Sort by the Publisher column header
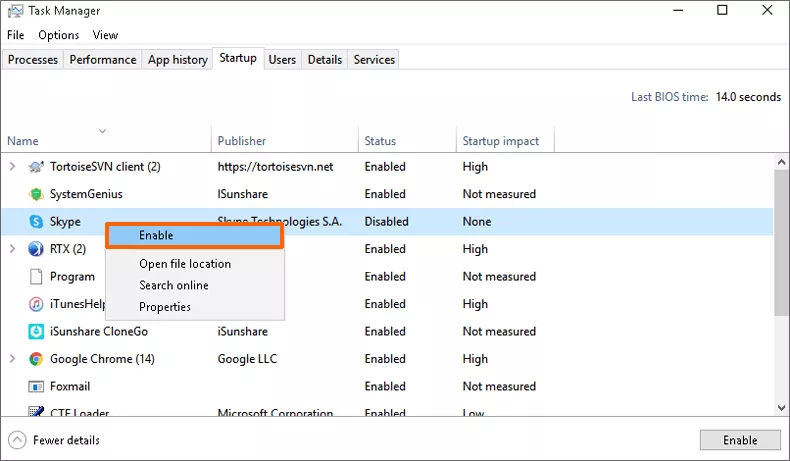 [x=242, y=141]
